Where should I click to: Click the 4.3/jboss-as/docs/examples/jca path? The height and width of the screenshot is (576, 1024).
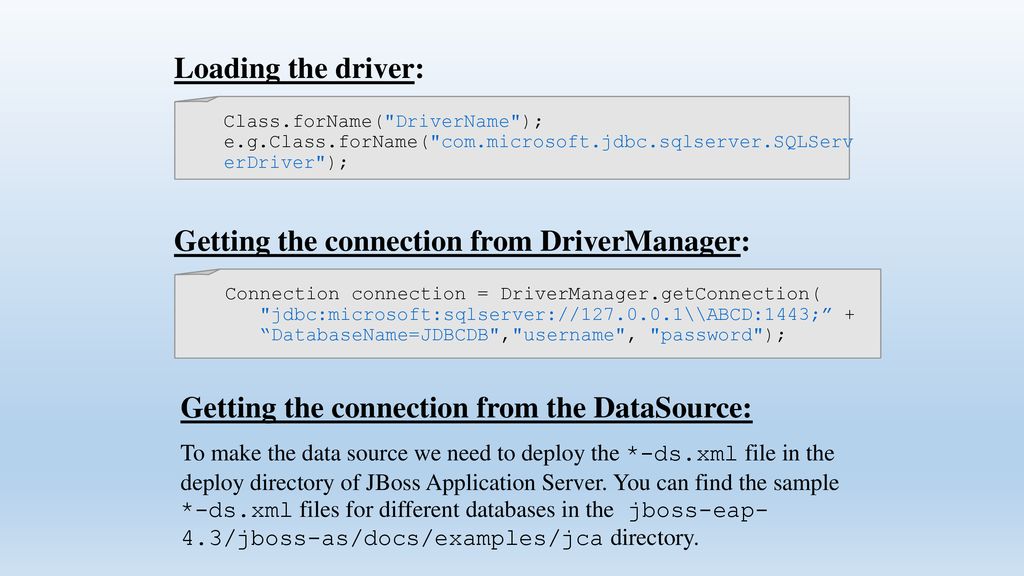click(392, 539)
